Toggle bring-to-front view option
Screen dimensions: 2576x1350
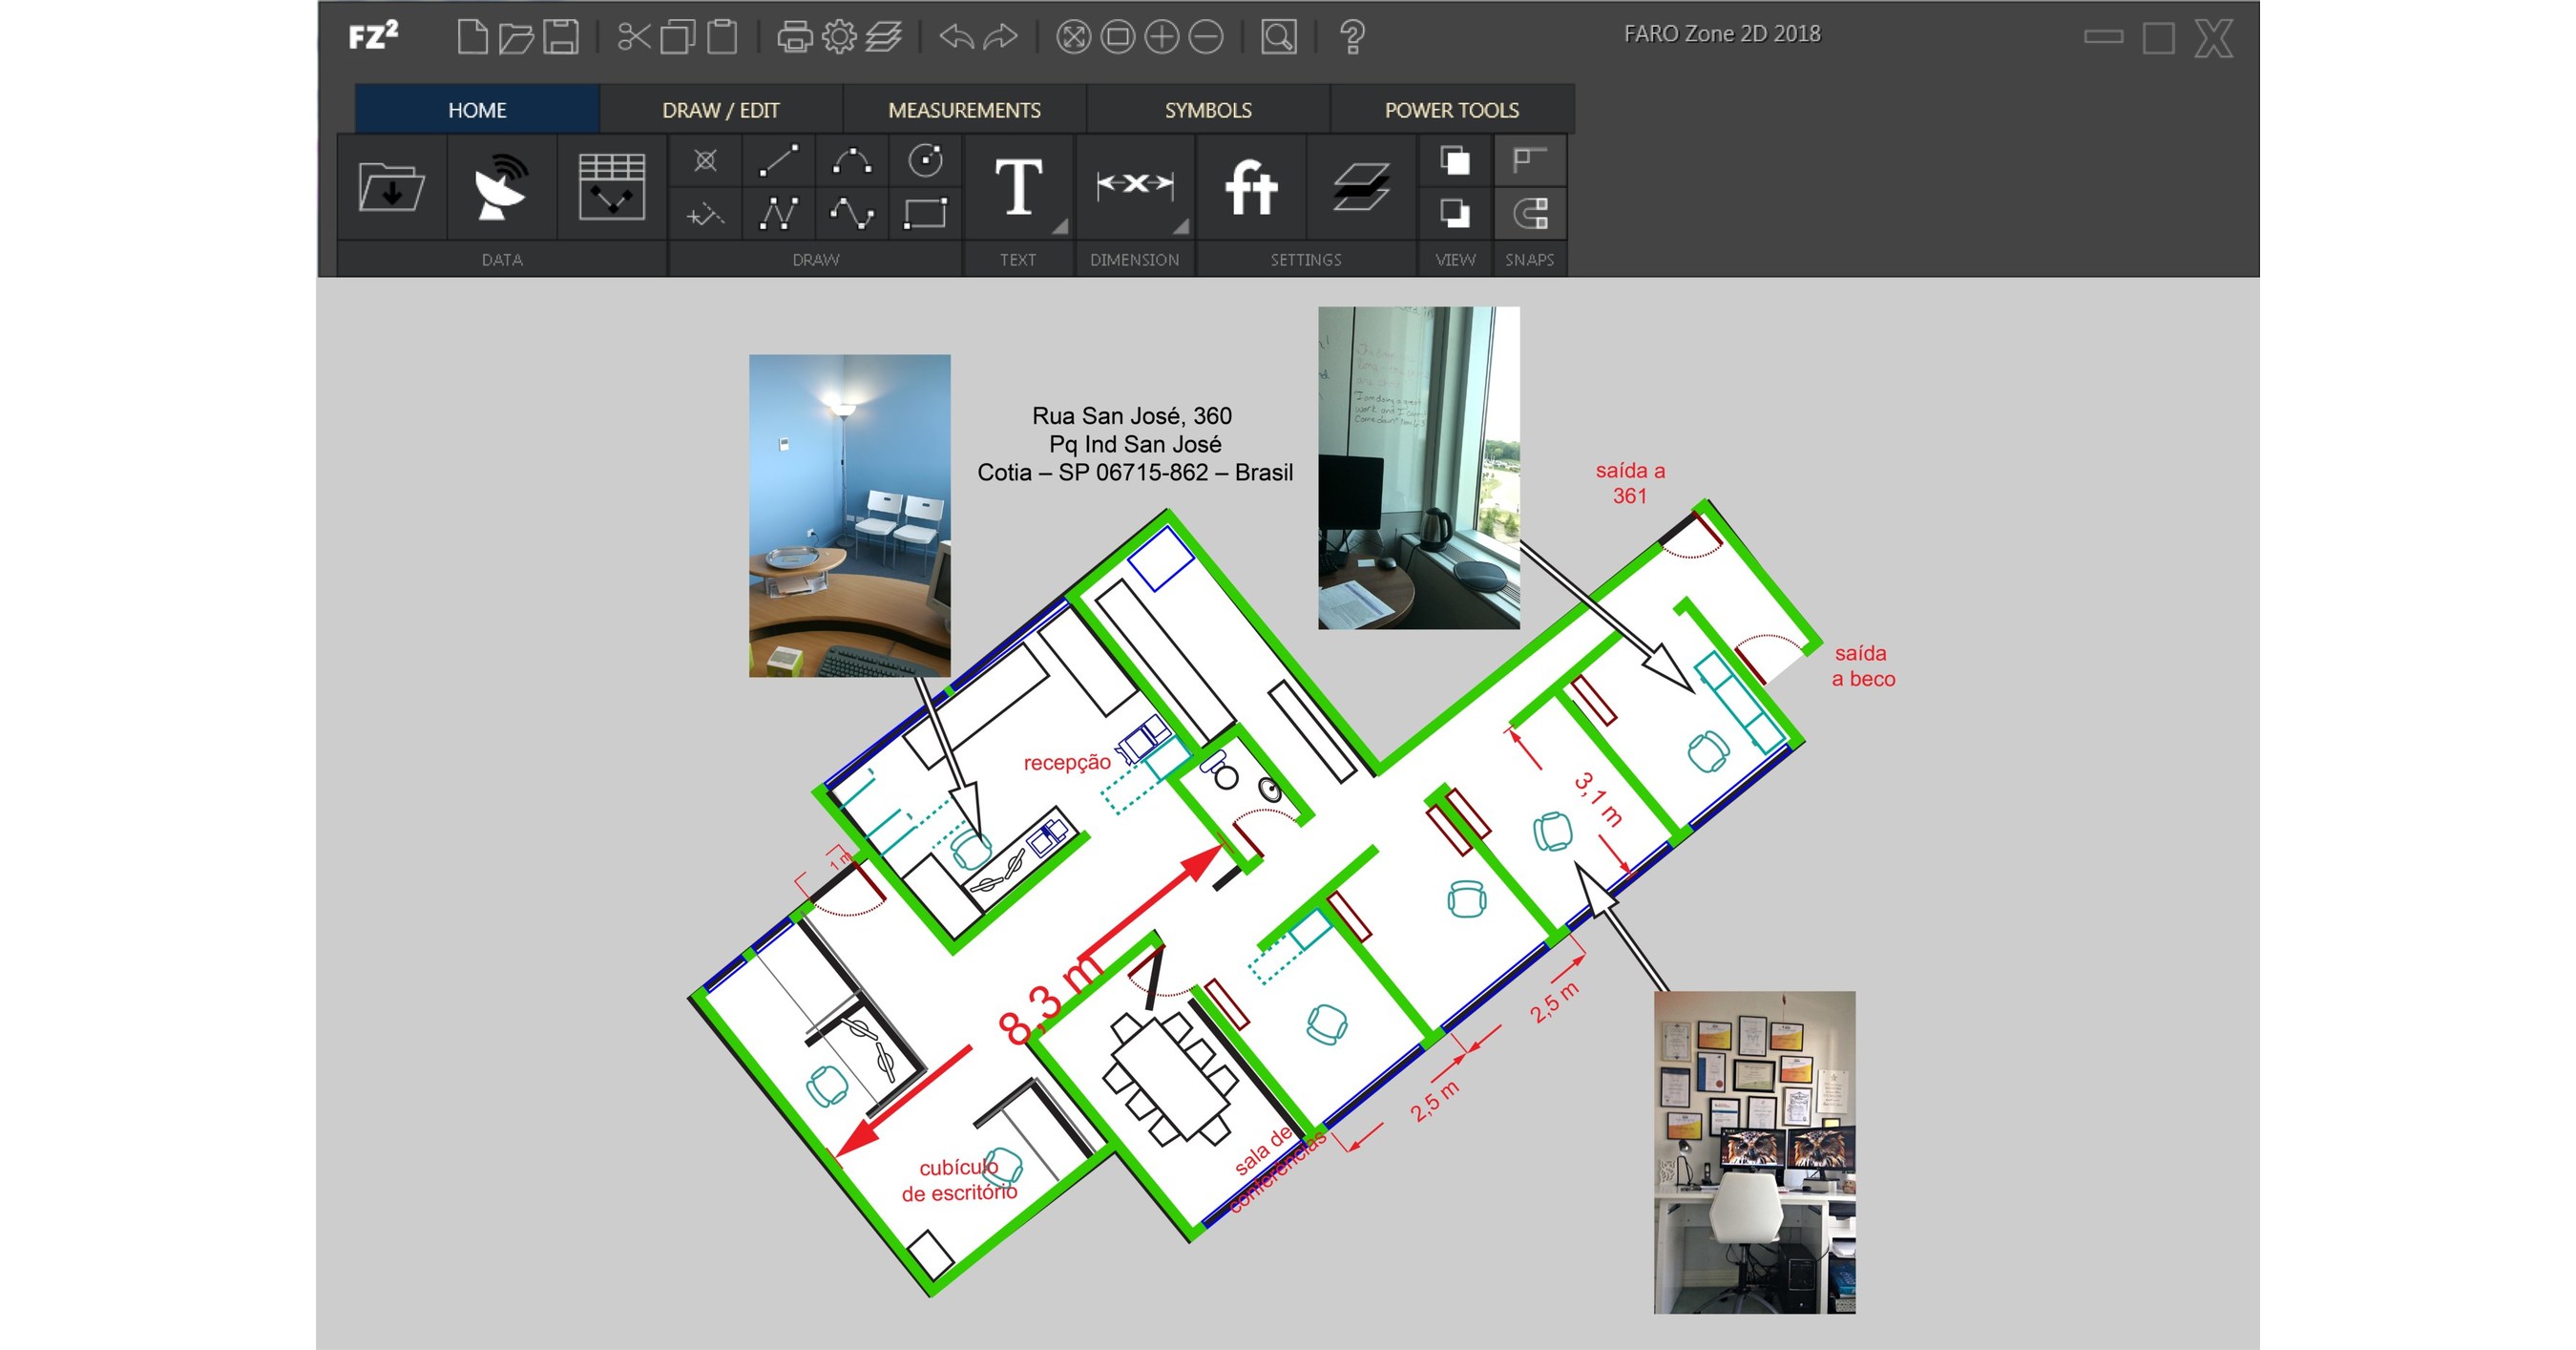click(1454, 160)
